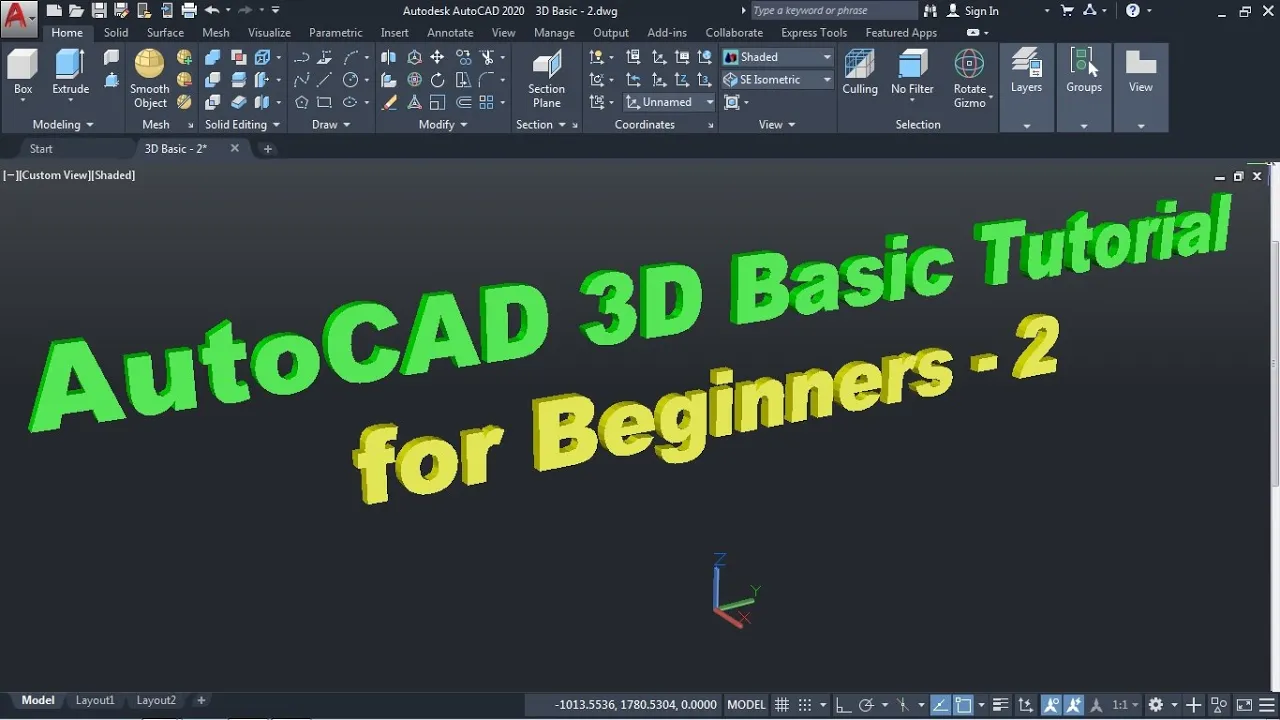
Task: Open the Annotate ribbon tab
Action: 450,32
